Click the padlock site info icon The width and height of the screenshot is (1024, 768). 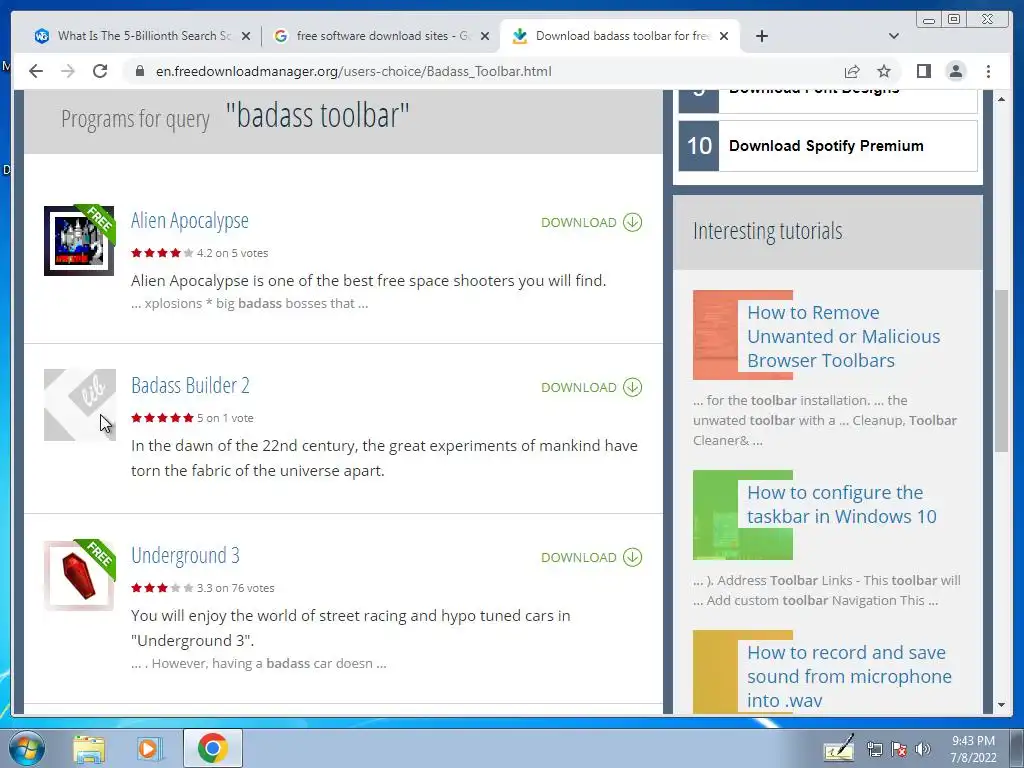tap(139, 71)
